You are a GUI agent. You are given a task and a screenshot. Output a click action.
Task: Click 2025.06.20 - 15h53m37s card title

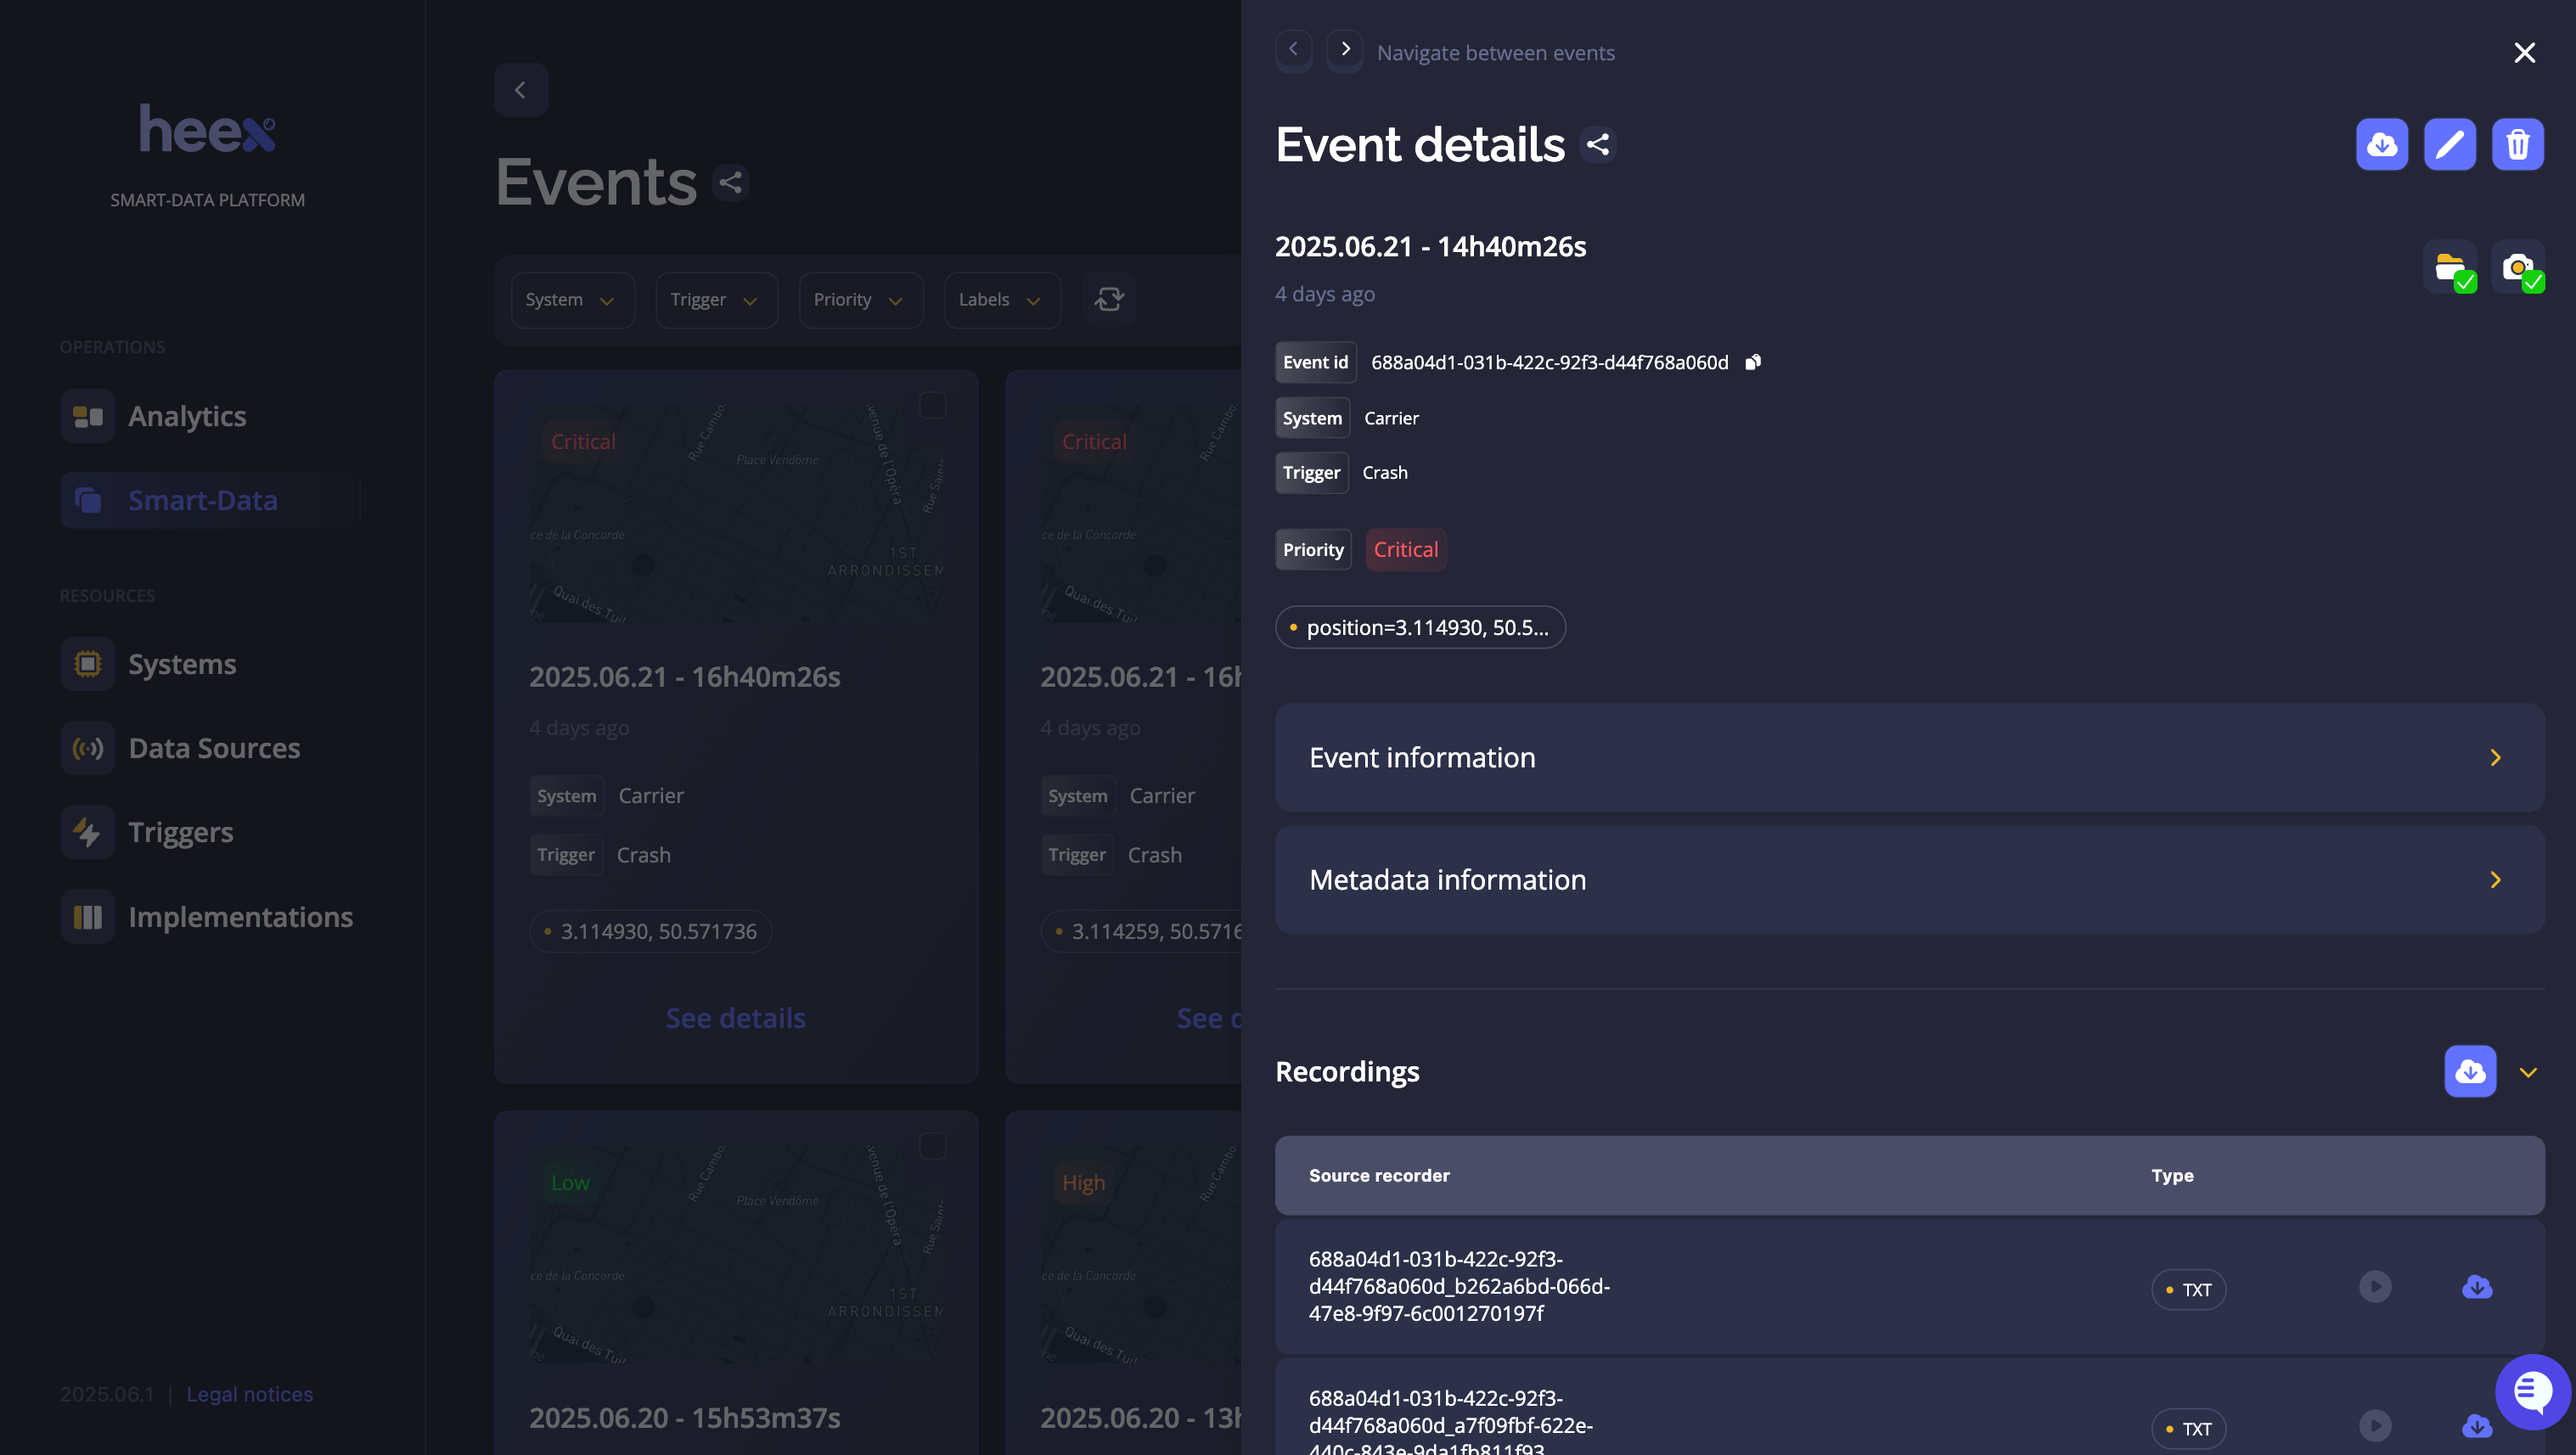point(684,1418)
